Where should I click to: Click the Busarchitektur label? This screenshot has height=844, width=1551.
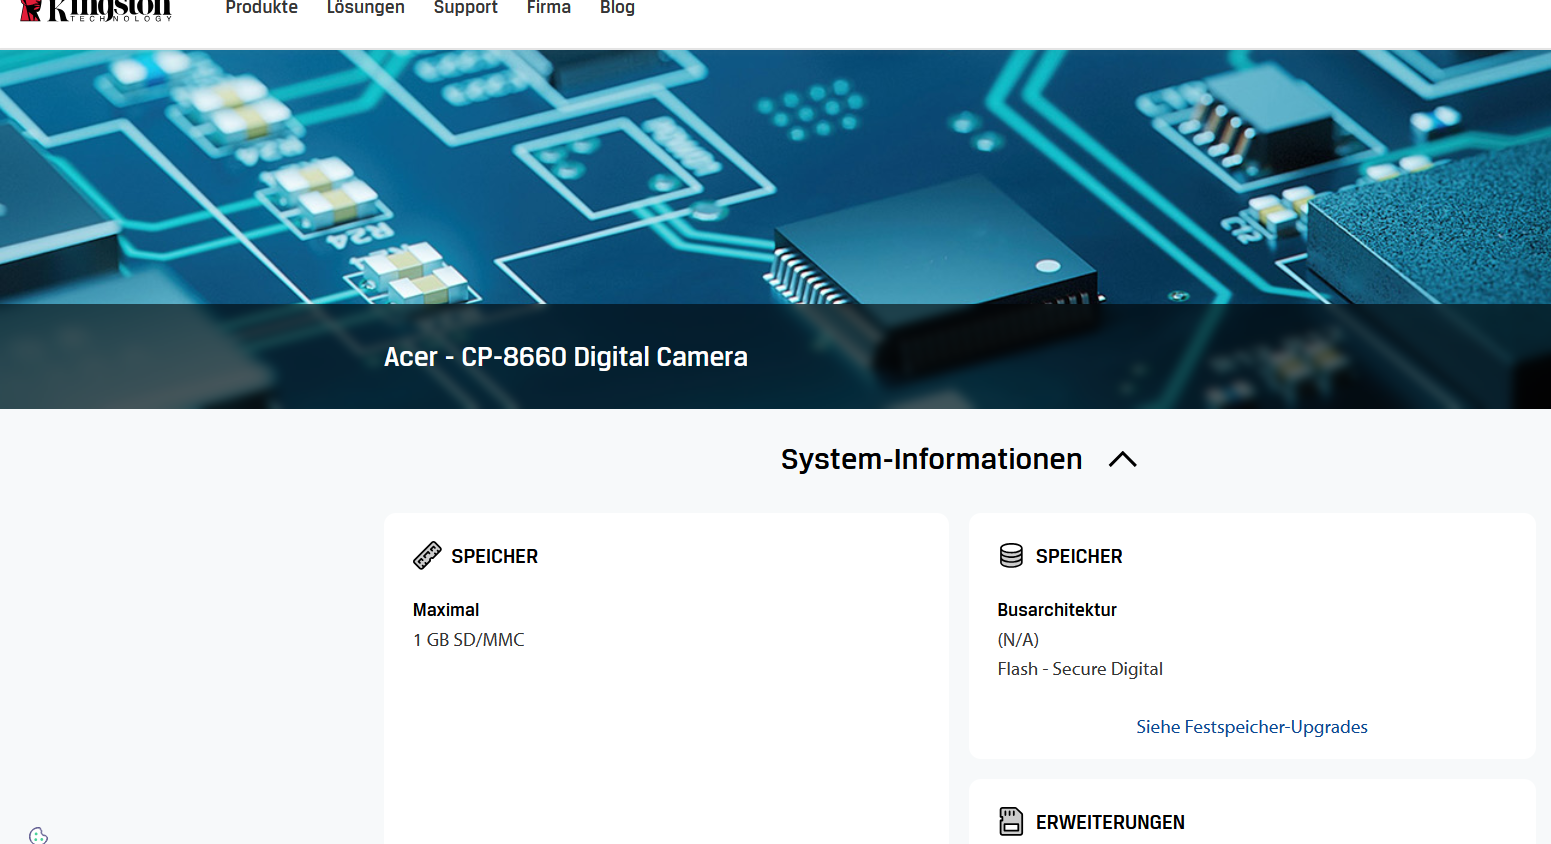click(1057, 610)
